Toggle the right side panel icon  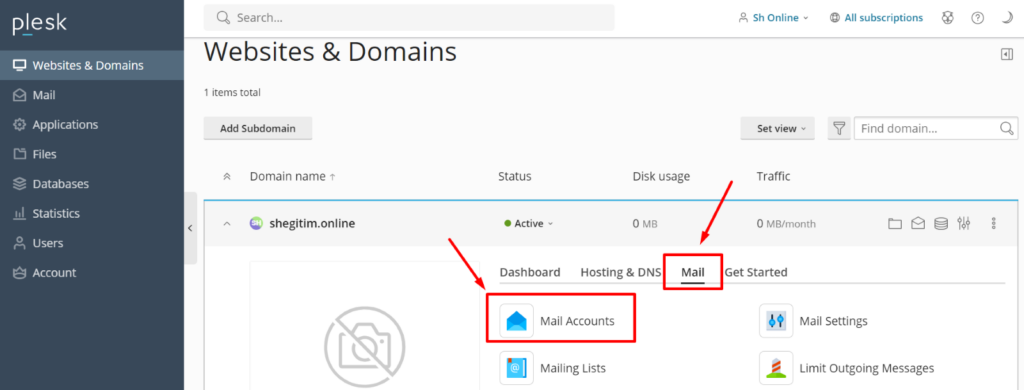(1006, 55)
